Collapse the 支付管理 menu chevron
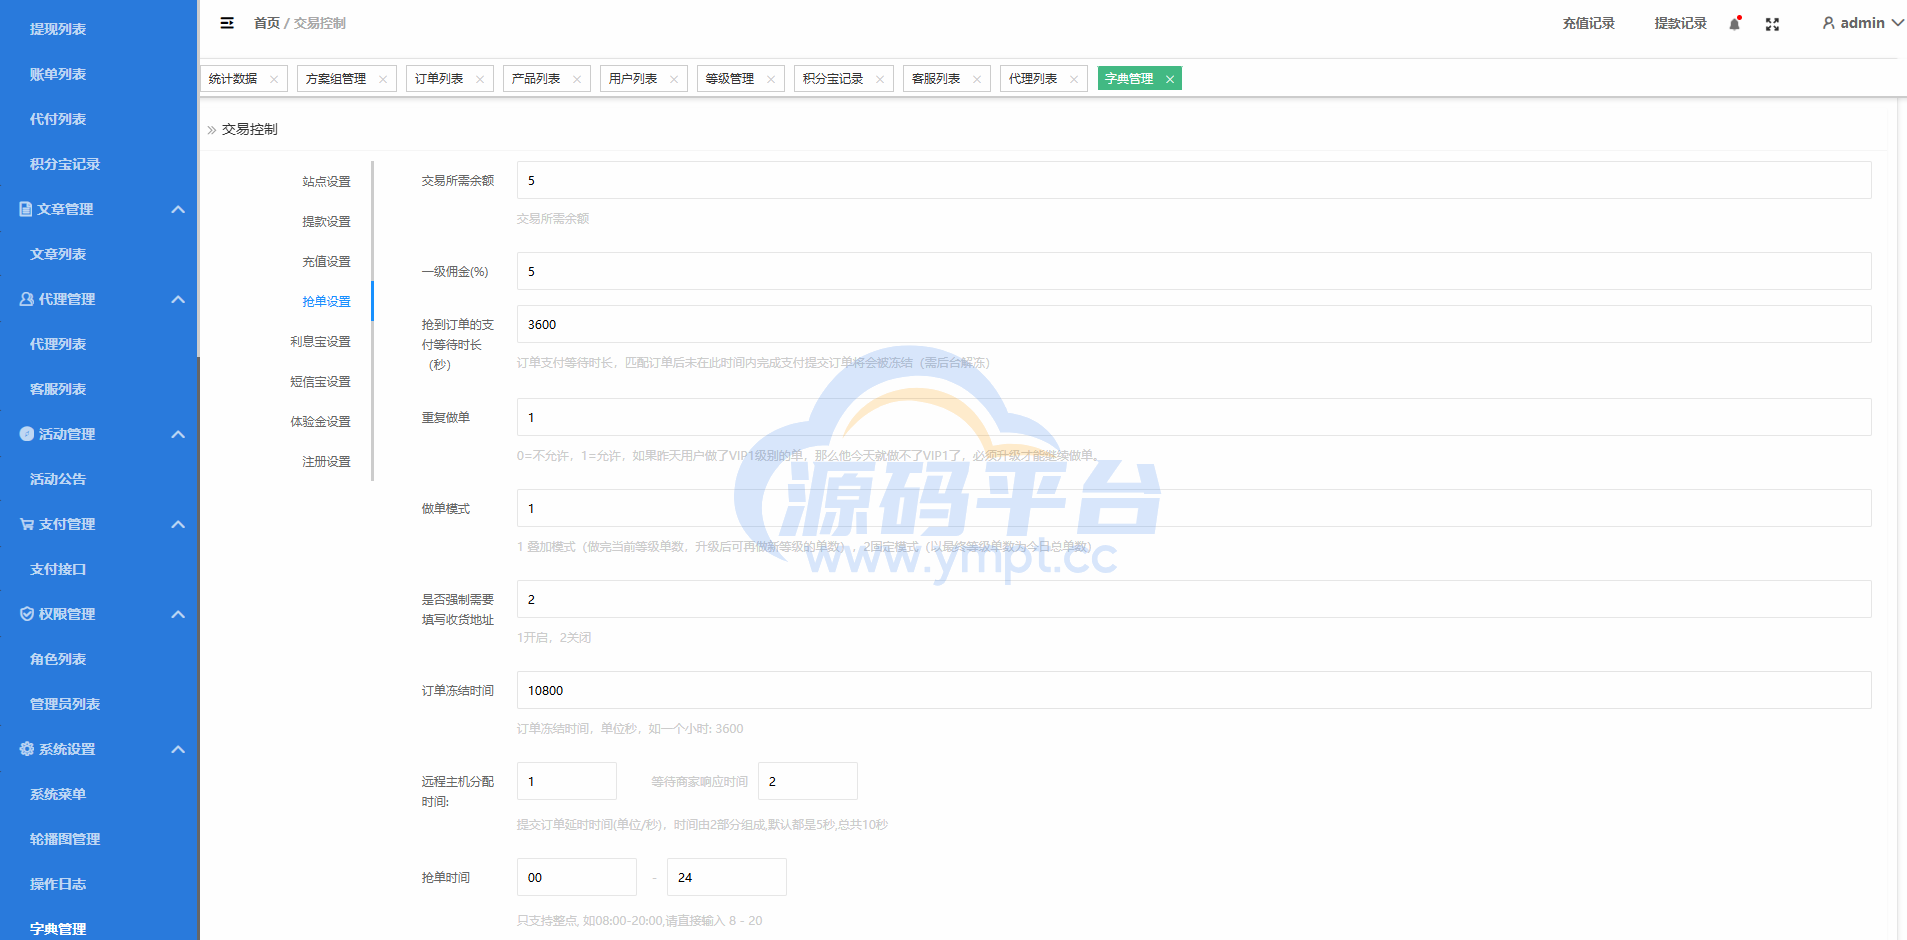 [x=178, y=524]
